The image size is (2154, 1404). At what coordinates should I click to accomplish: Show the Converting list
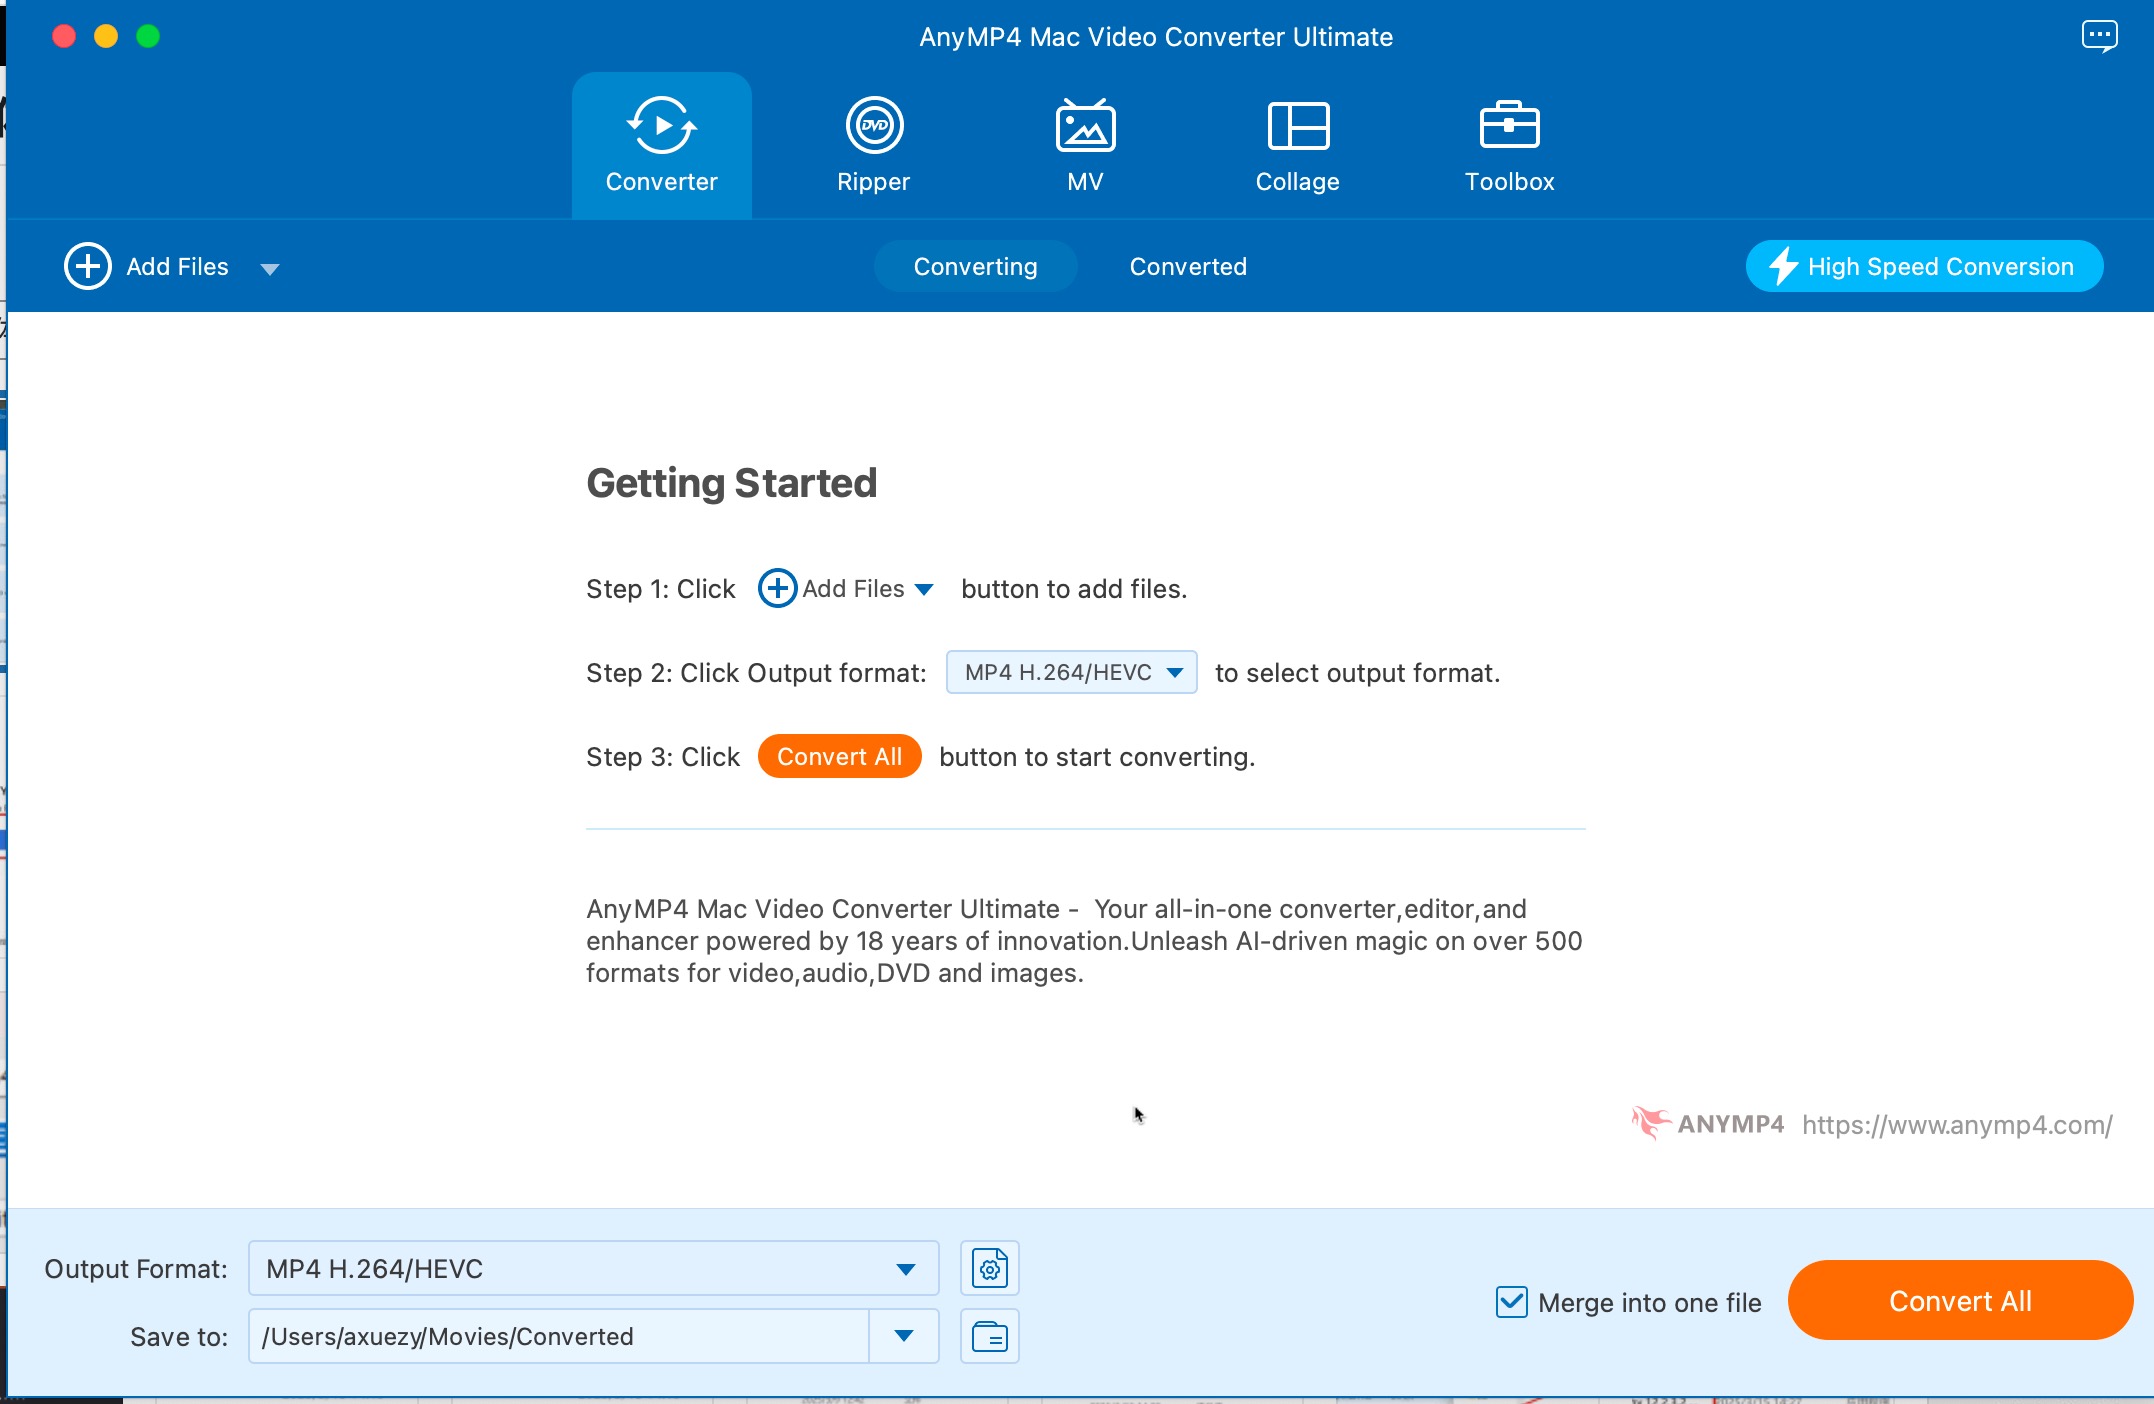coord(975,266)
